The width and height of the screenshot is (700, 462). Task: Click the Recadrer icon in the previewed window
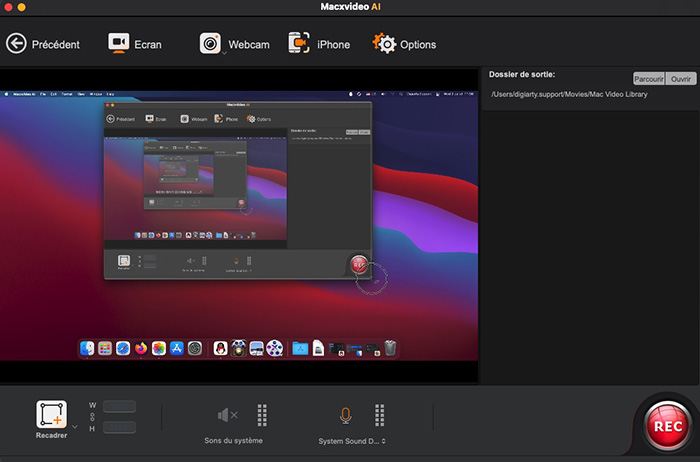click(x=124, y=261)
